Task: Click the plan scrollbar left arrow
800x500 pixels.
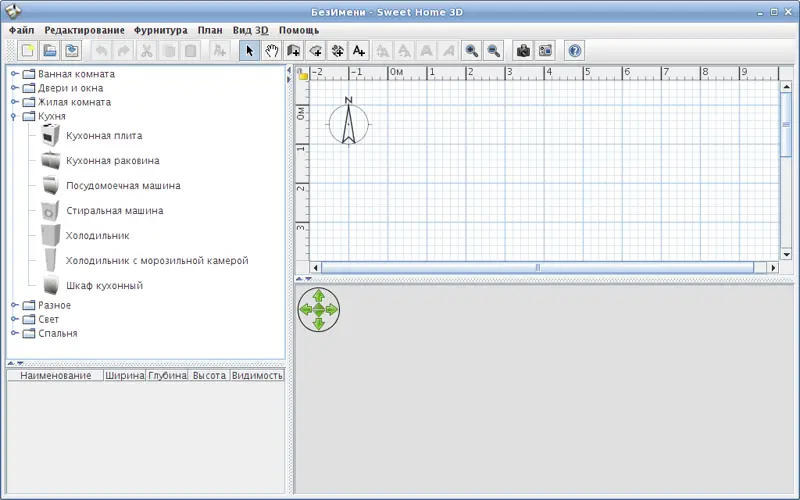Action: (315, 267)
